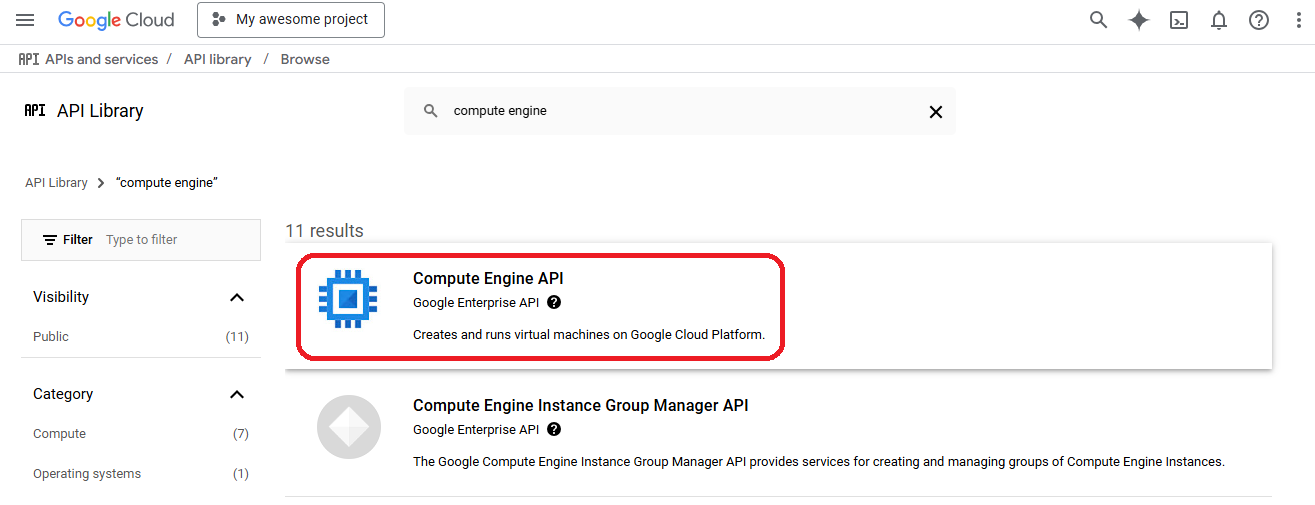Go to APIs and services breadcrumb
1315x505 pixels.
coord(101,59)
